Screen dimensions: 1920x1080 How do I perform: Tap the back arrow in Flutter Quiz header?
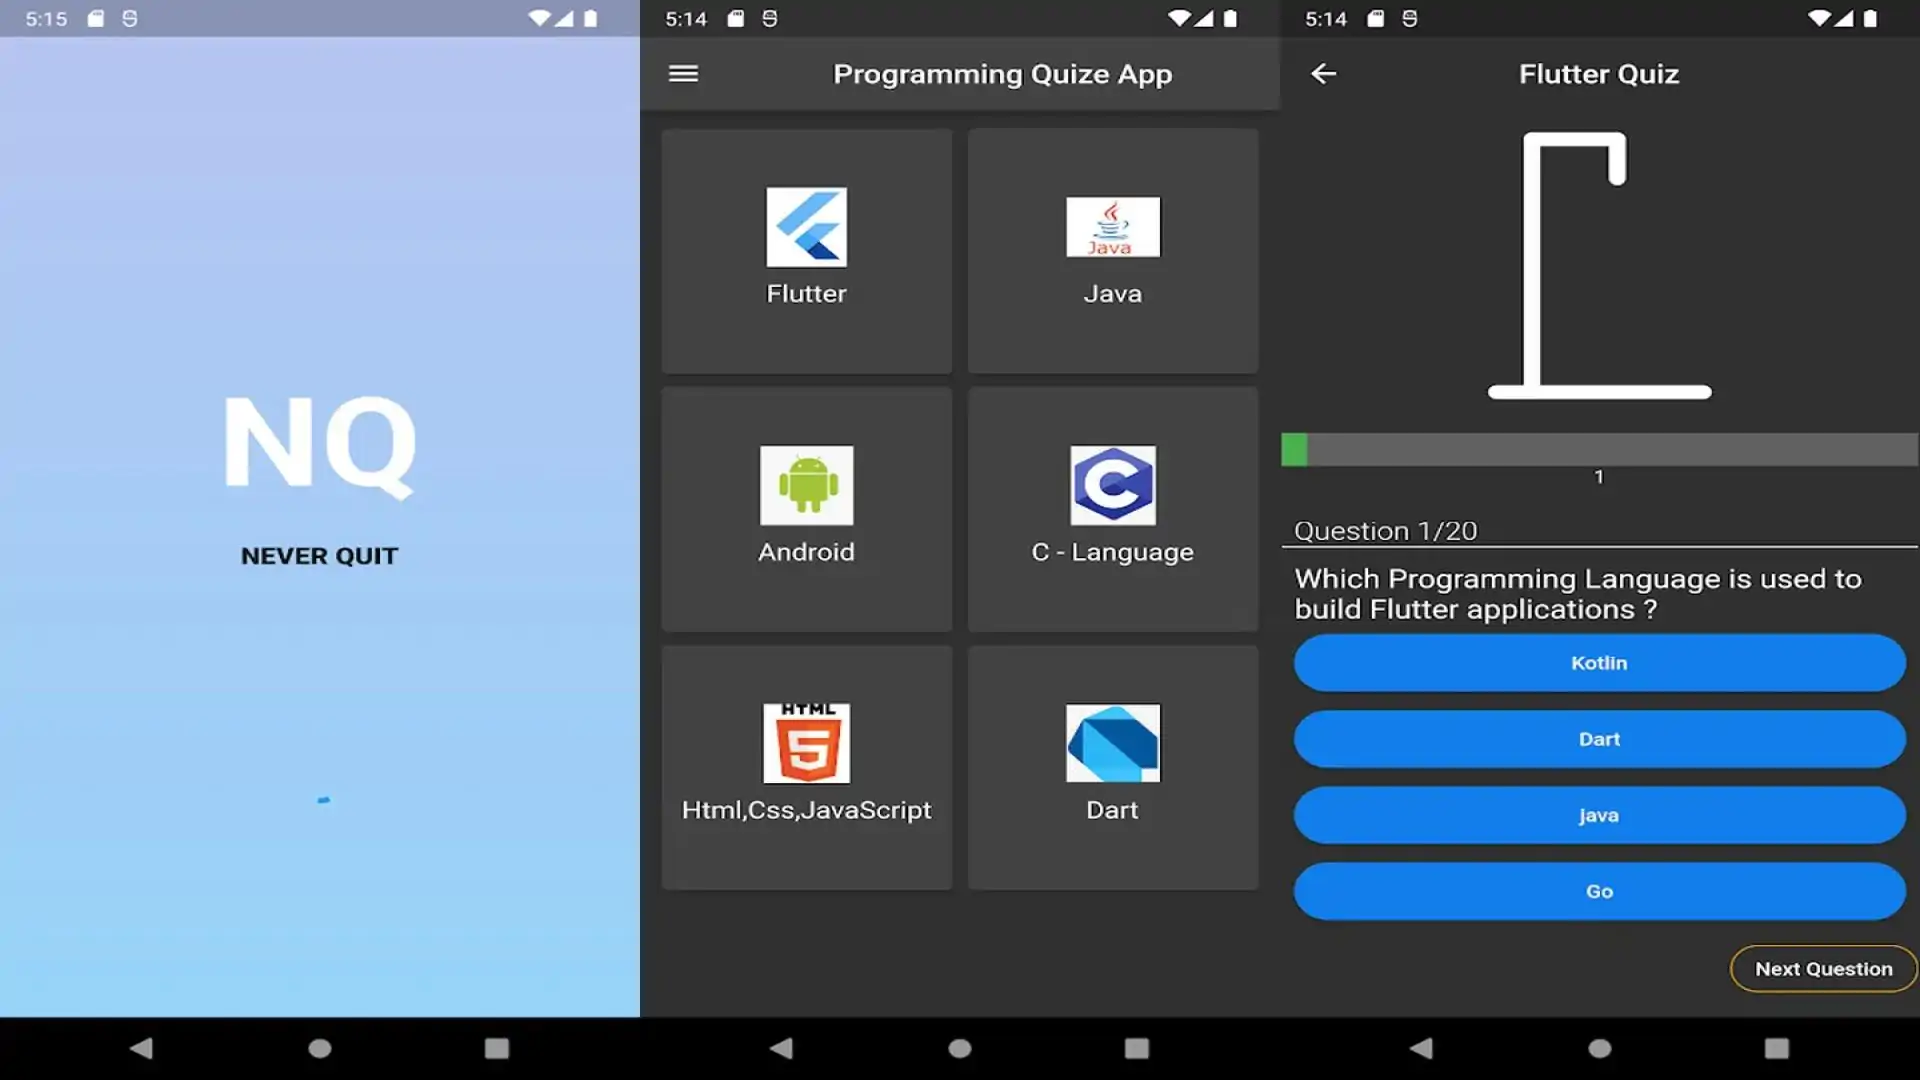(x=1323, y=74)
